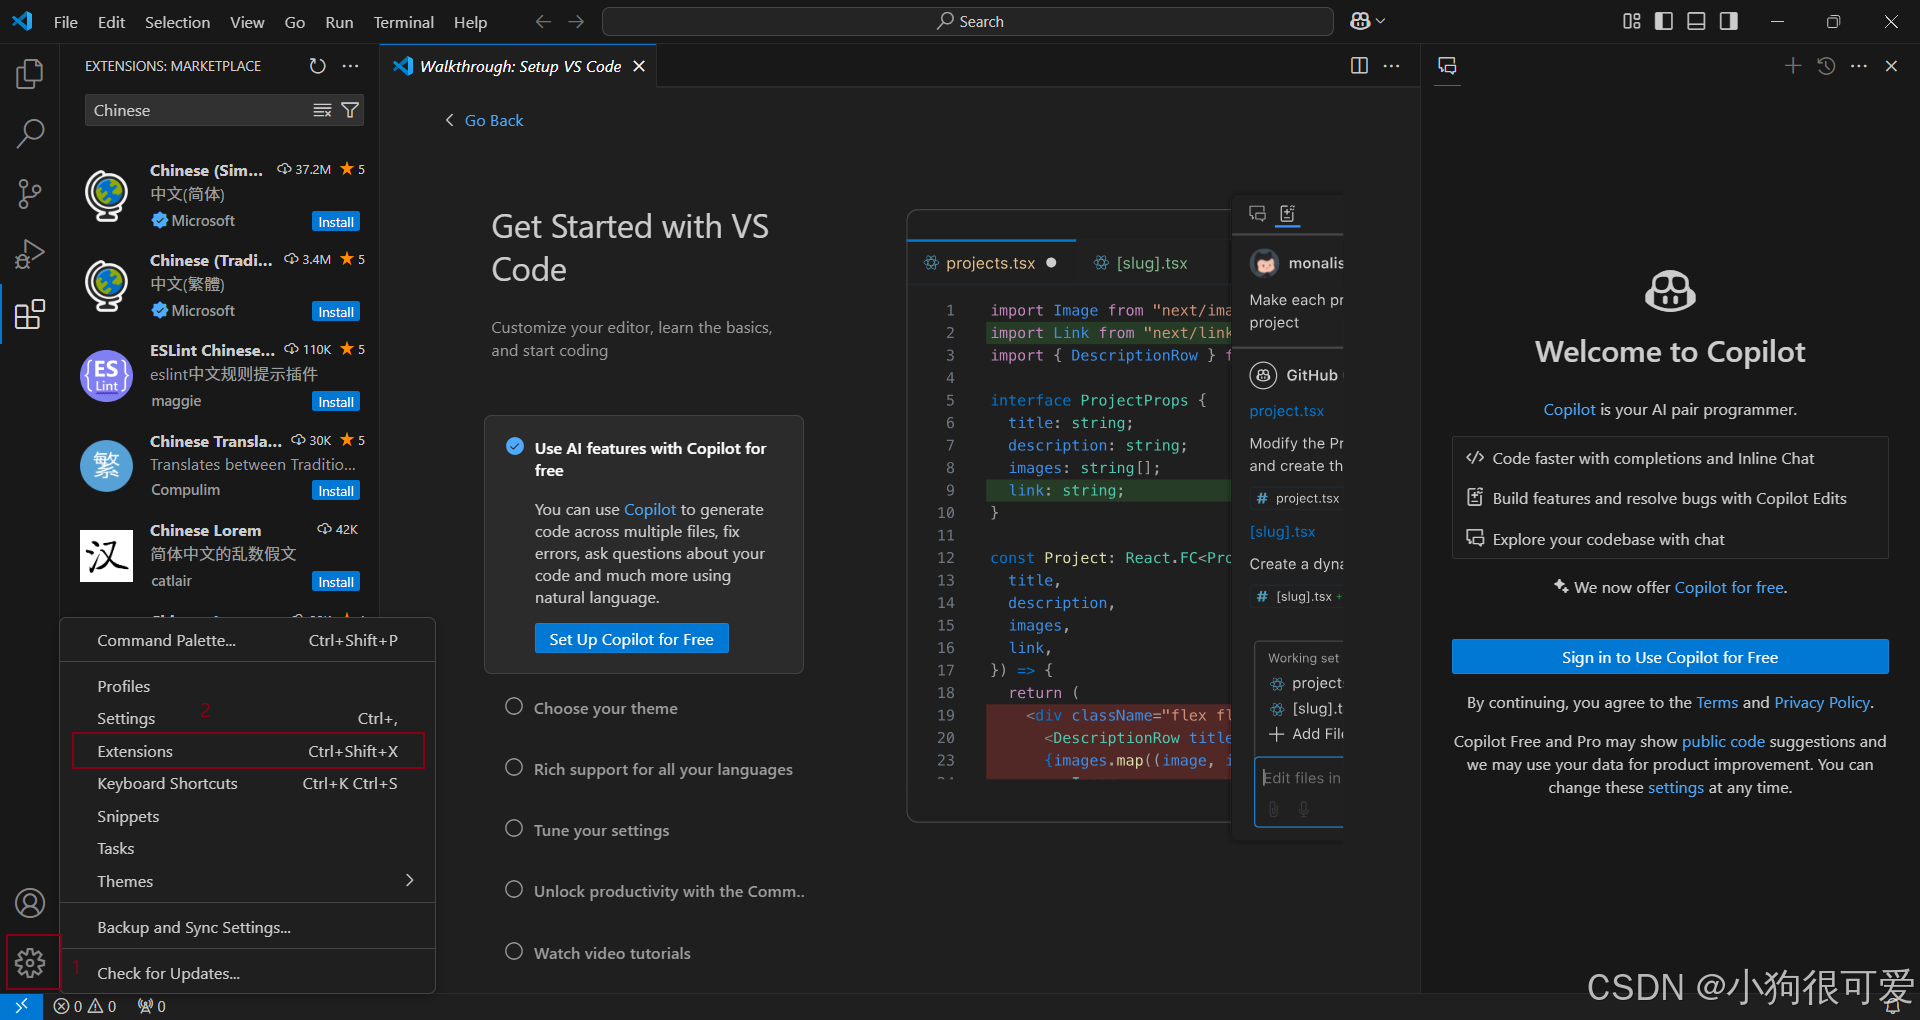Go forward with the navigation arrow
The width and height of the screenshot is (1920, 1020).
(576, 21)
